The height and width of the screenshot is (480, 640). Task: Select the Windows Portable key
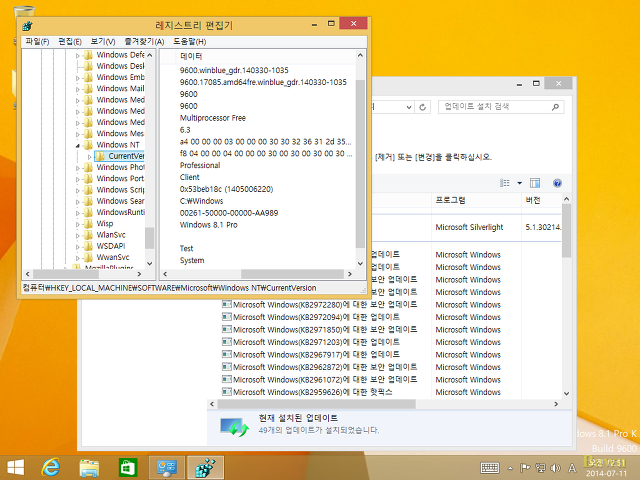click(120, 178)
